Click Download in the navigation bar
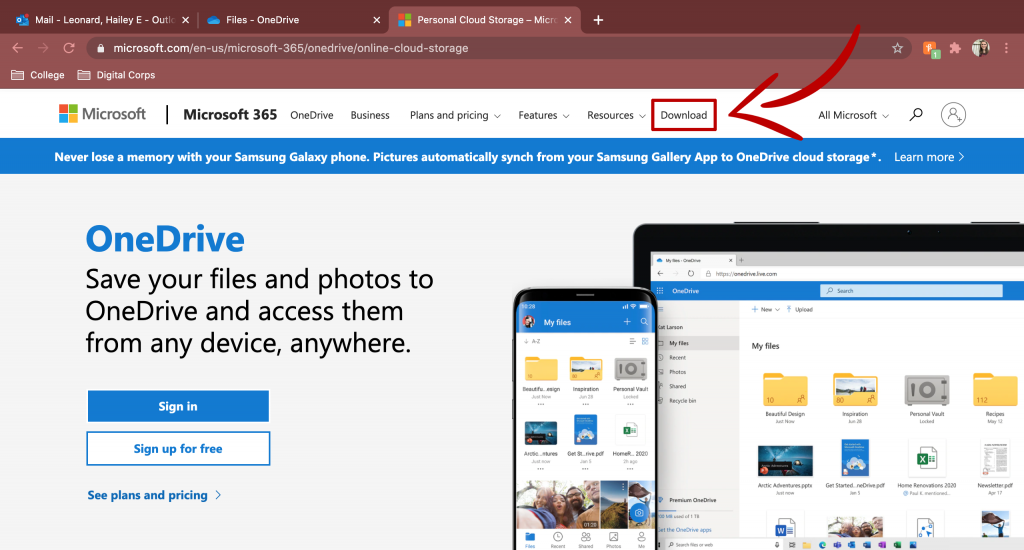Screen dimensions: 1024x550 point(684,115)
